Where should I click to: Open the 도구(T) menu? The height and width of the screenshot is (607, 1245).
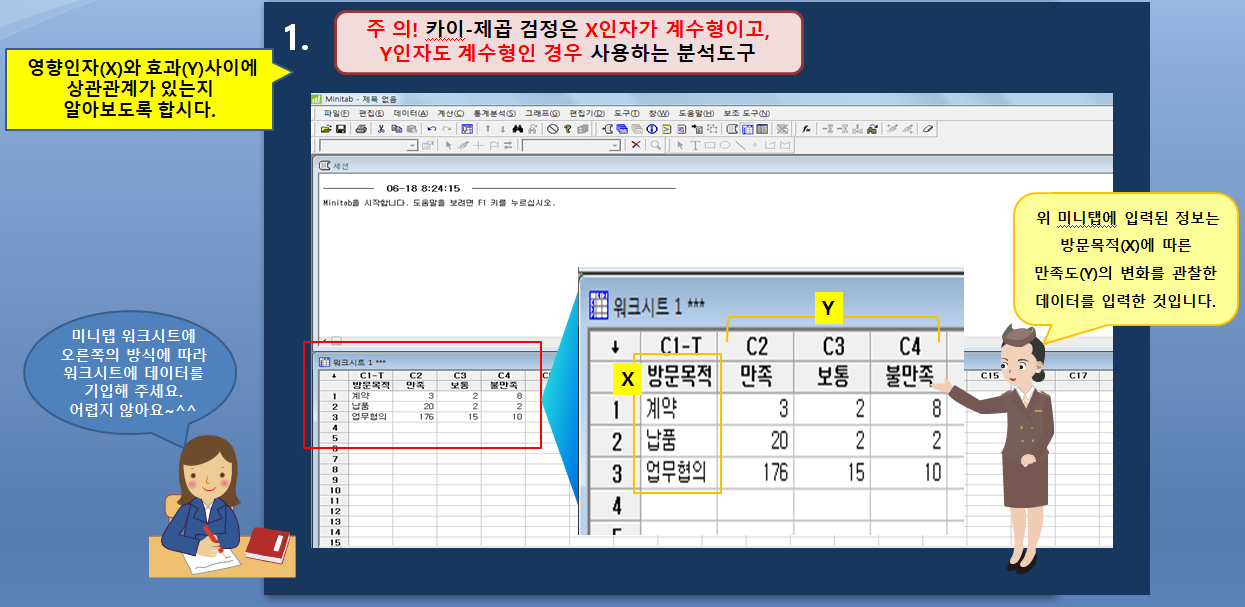pos(627,113)
